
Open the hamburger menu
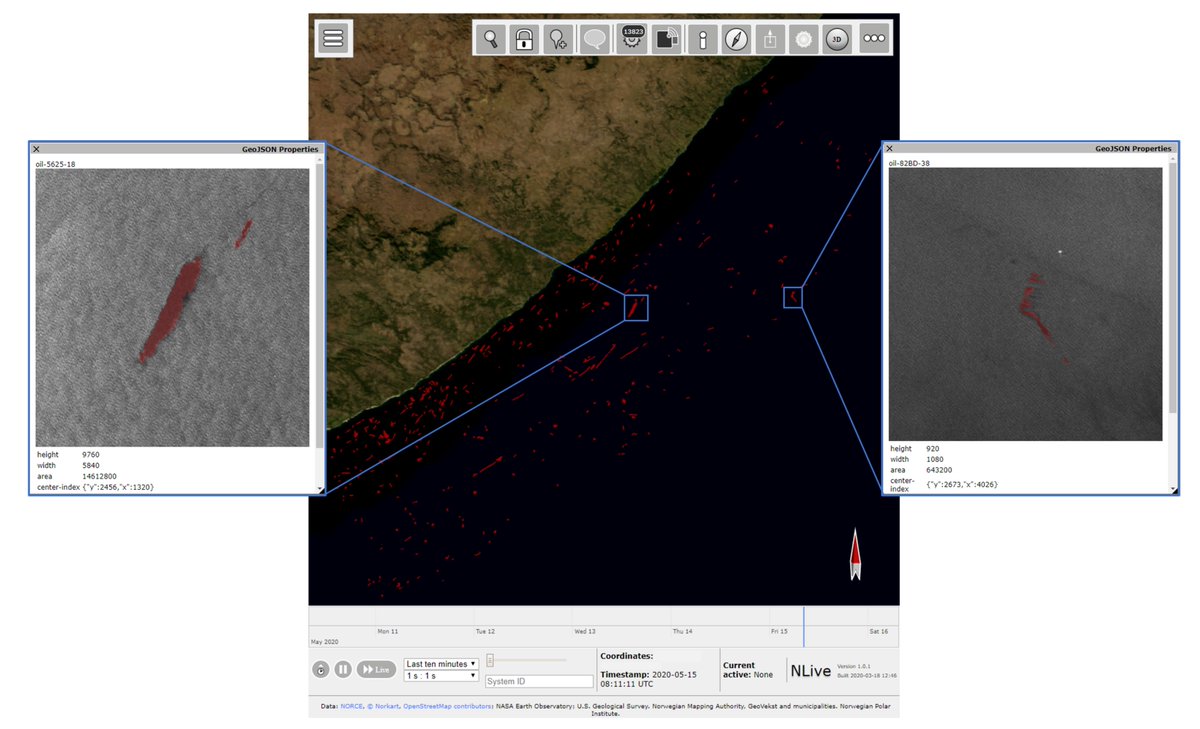tap(333, 38)
